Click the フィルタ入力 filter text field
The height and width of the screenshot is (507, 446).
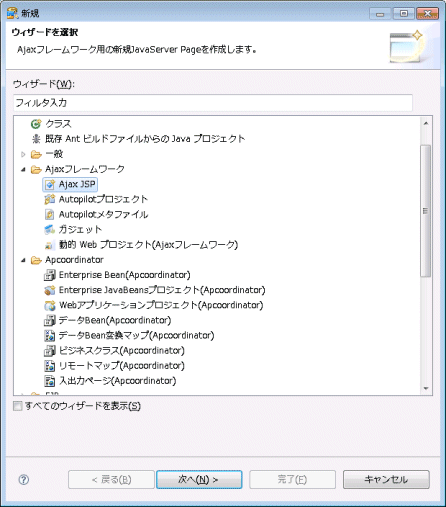pos(213,103)
